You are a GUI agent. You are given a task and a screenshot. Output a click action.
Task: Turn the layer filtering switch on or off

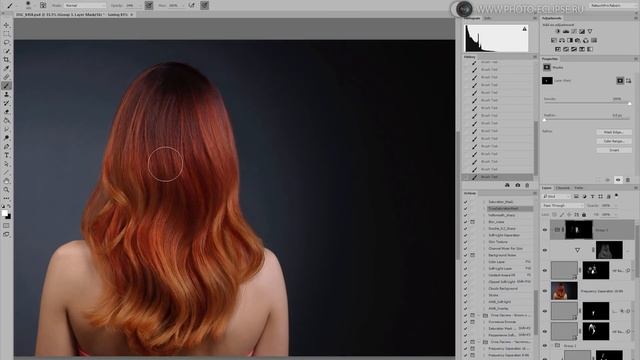coord(616,196)
